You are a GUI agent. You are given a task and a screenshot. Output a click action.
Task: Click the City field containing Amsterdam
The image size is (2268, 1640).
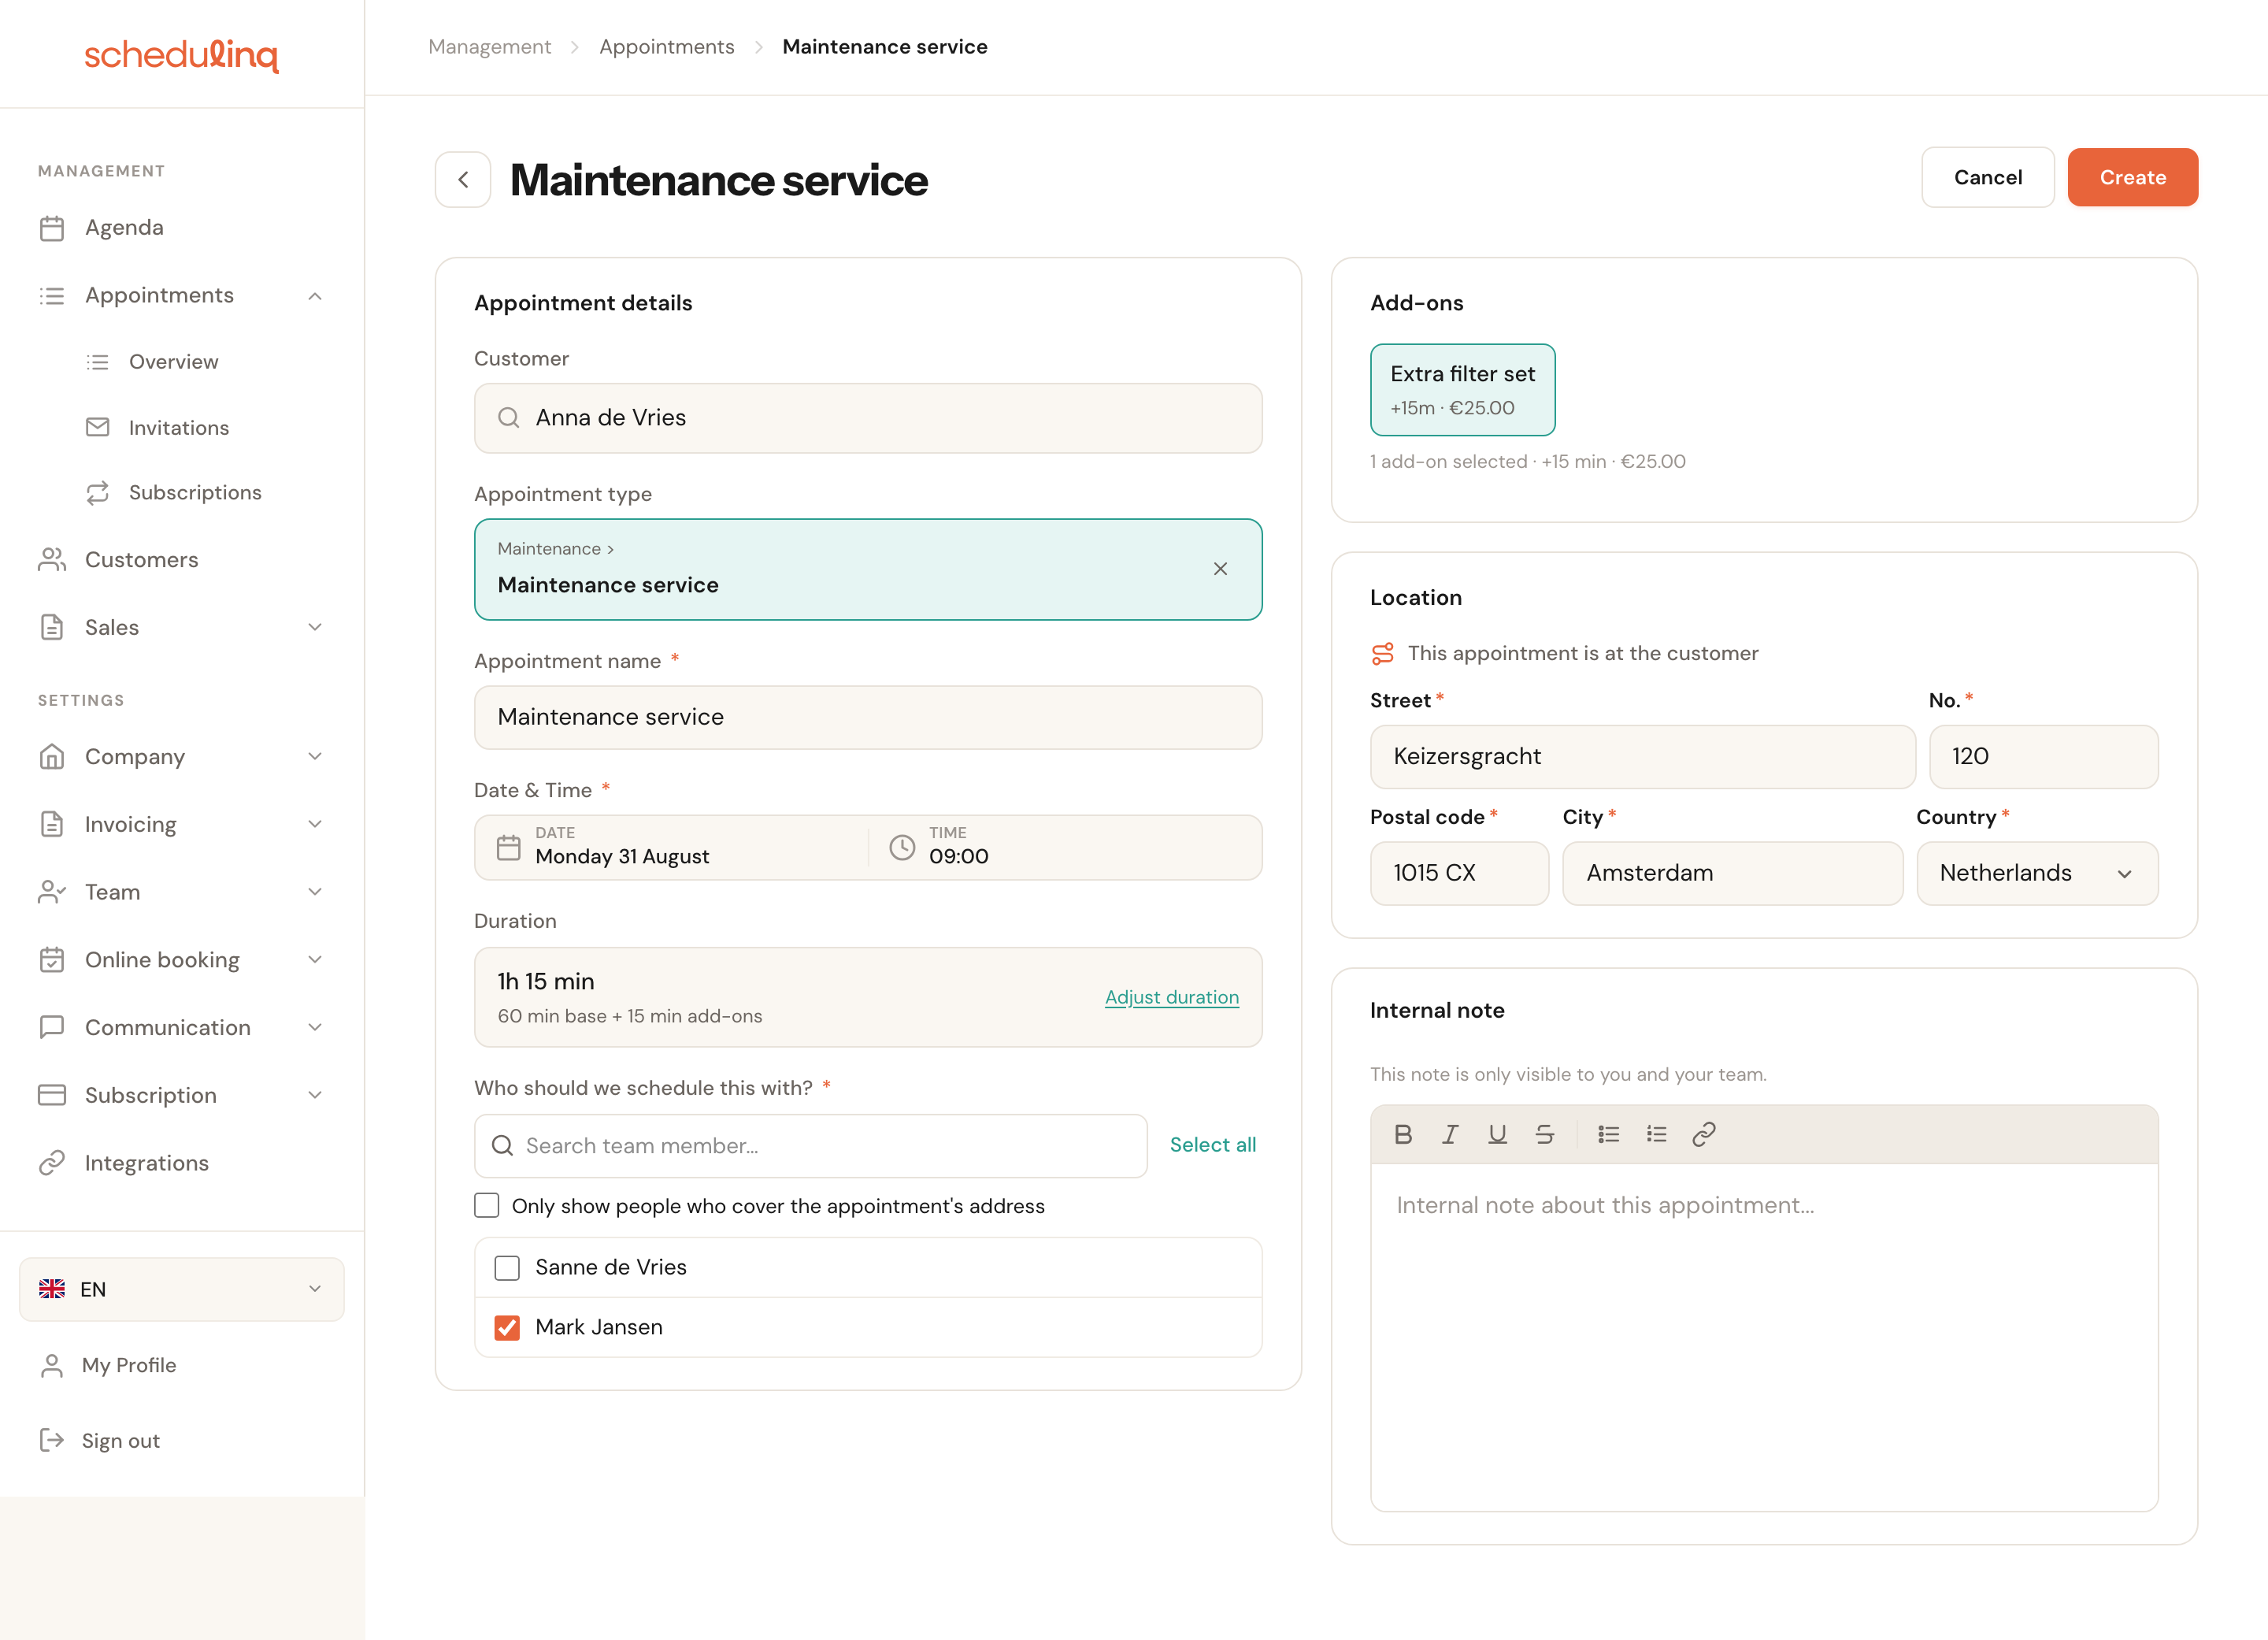(1732, 873)
